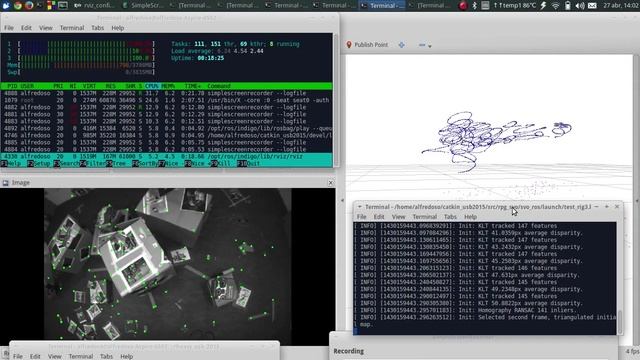The width and height of the screenshot is (640, 360).
Task: Click F4 Filter in htop footer
Action: (x=93, y=163)
